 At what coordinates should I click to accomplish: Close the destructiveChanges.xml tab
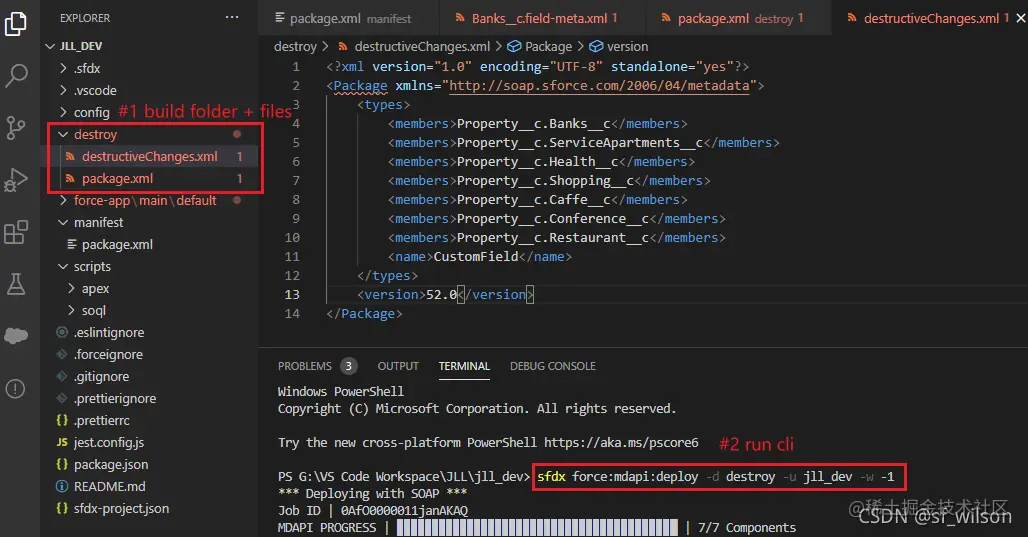[x=1020, y=18]
